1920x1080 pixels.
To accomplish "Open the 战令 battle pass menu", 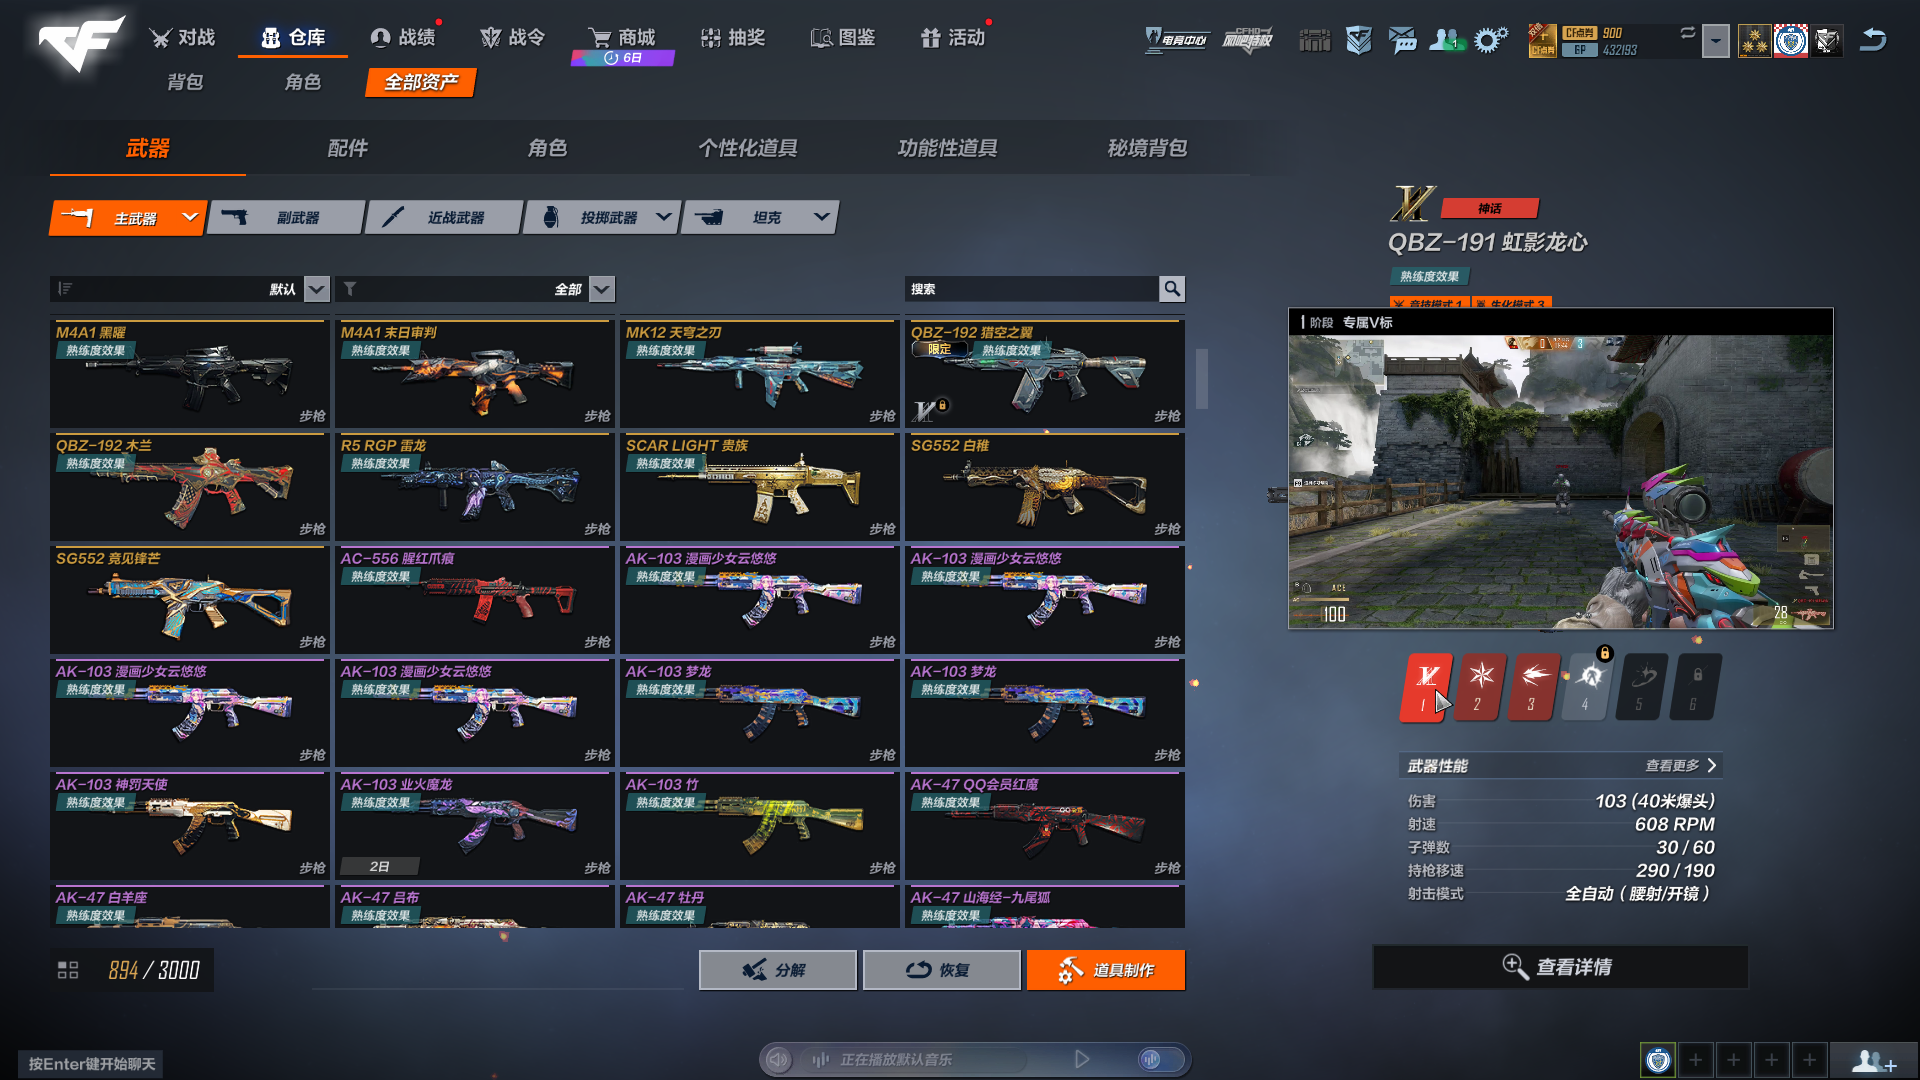I will [x=513, y=38].
